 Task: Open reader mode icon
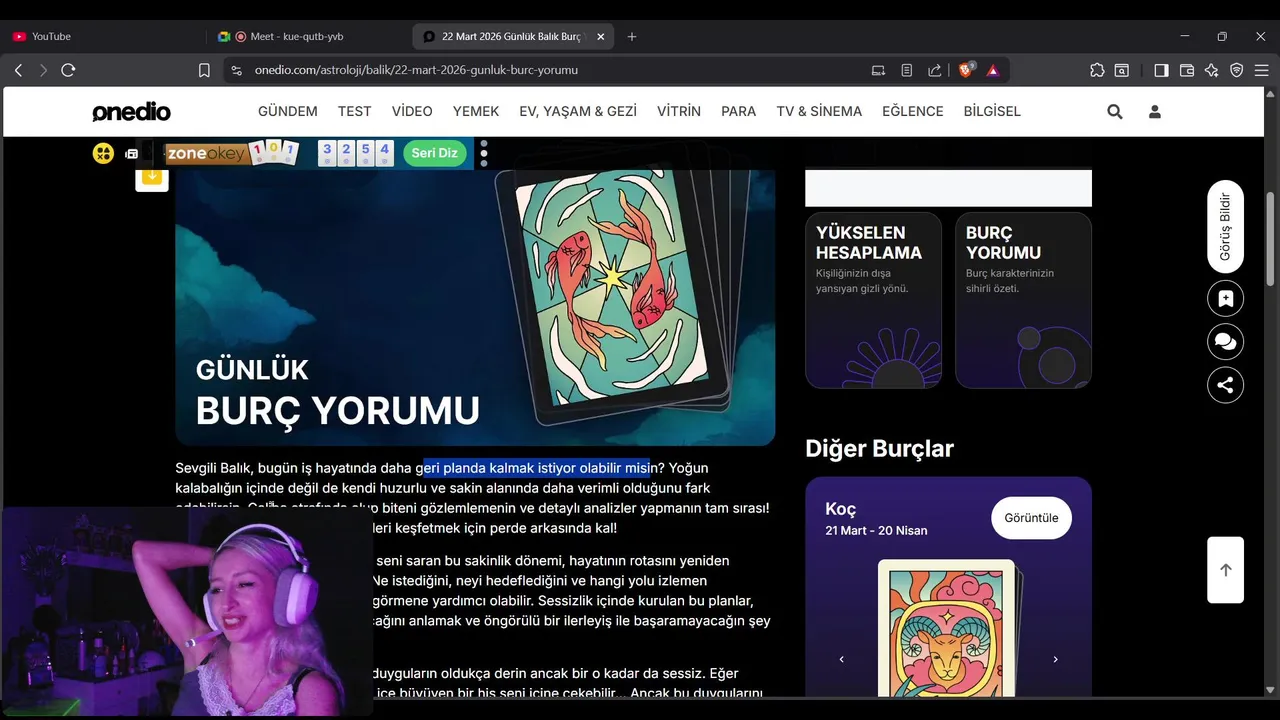906,70
